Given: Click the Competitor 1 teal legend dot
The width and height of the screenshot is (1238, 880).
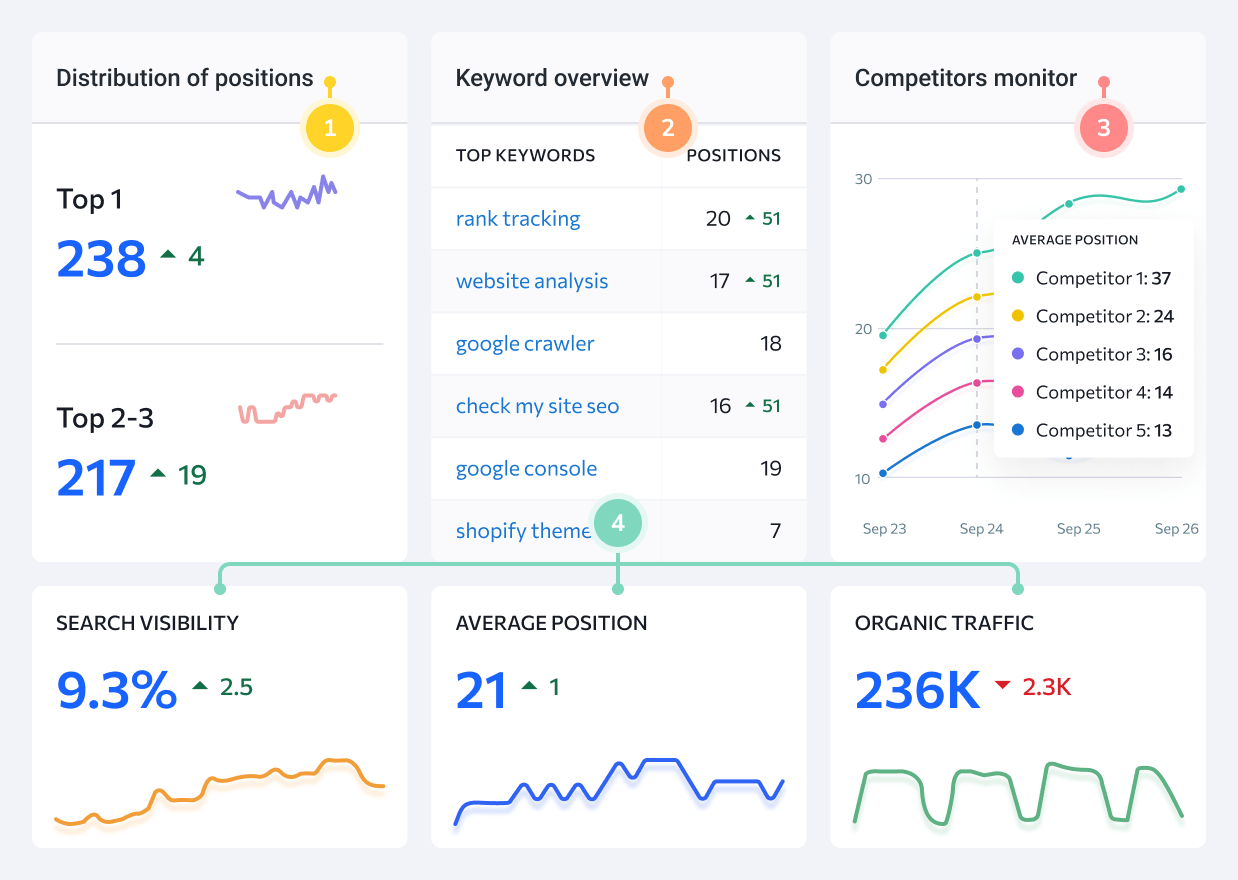Looking at the screenshot, I should (1018, 278).
